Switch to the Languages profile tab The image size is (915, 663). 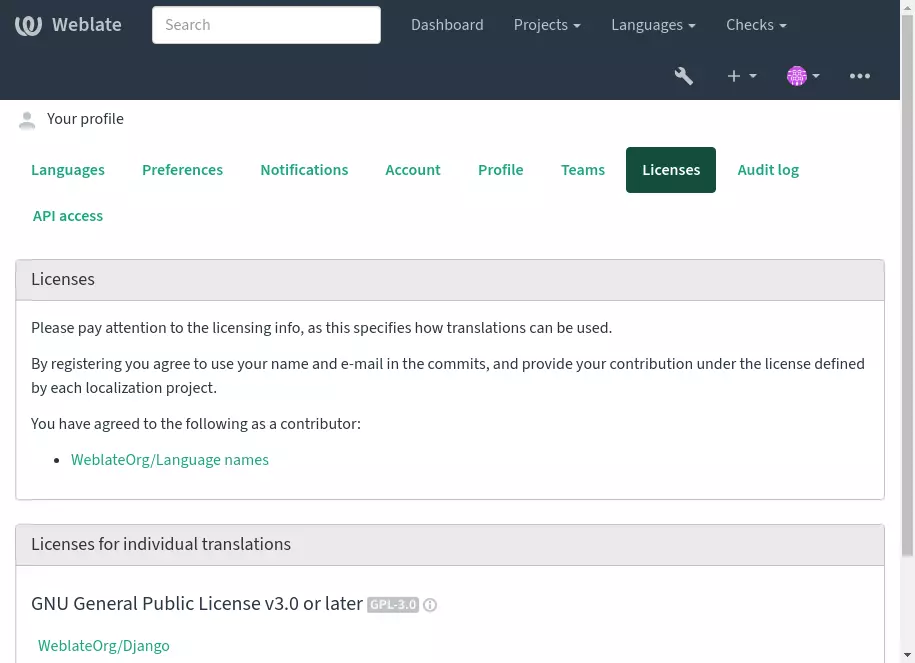pyautogui.click(x=68, y=170)
